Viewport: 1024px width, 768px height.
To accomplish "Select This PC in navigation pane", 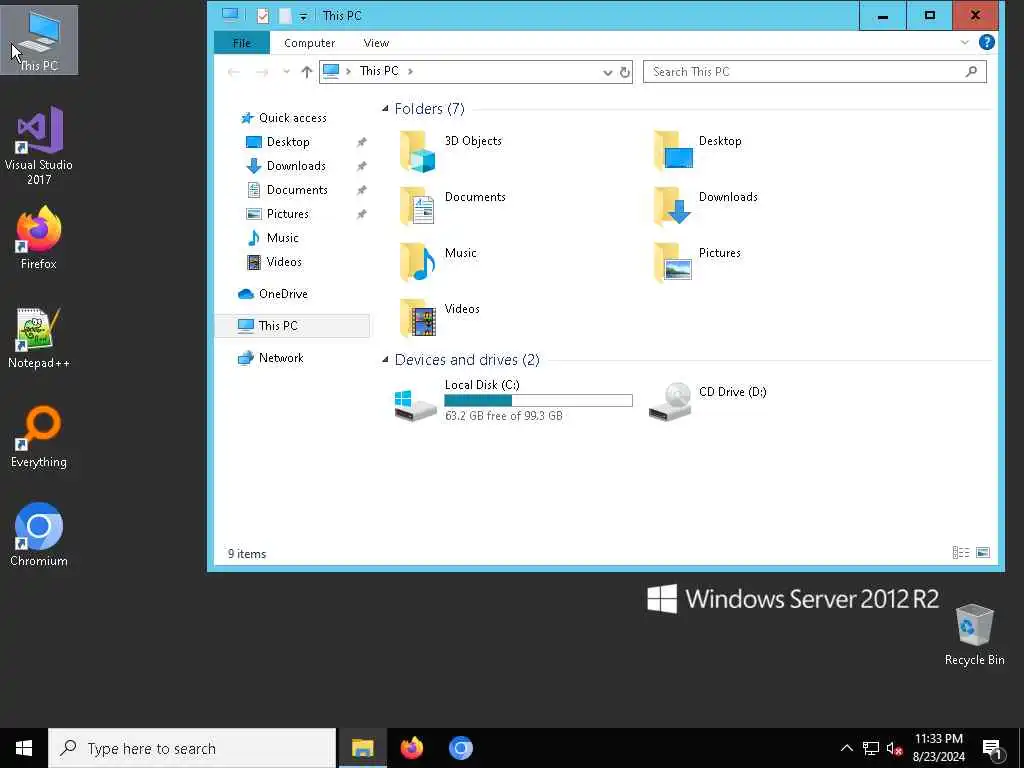I will tap(292, 325).
